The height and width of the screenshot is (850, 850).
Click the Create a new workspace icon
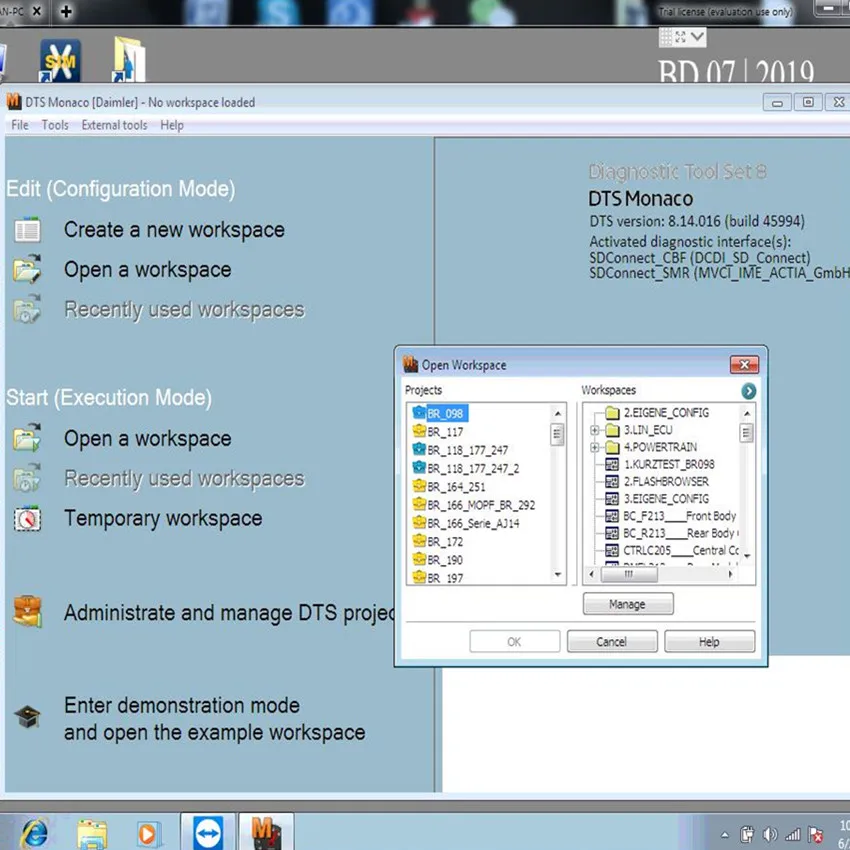pyautogui.click(x=27, y=230)
